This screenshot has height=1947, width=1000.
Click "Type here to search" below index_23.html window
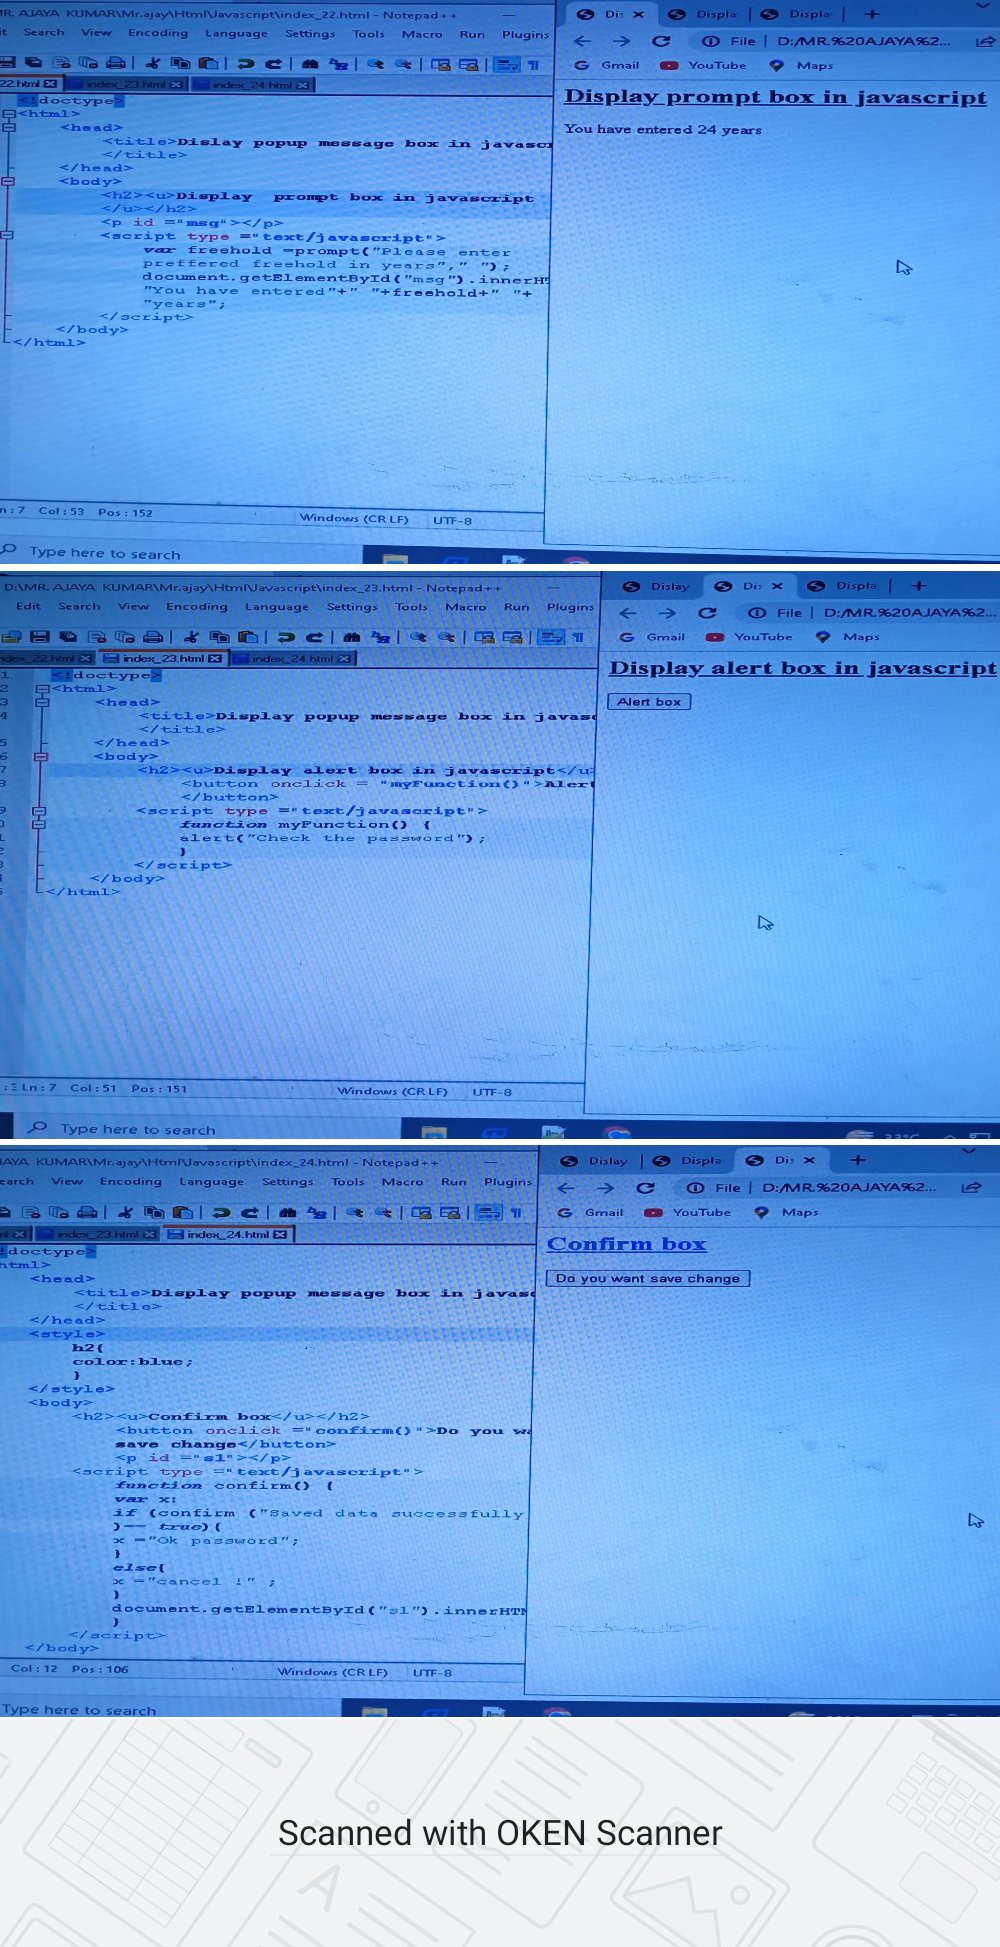[x=138, y=1129]
